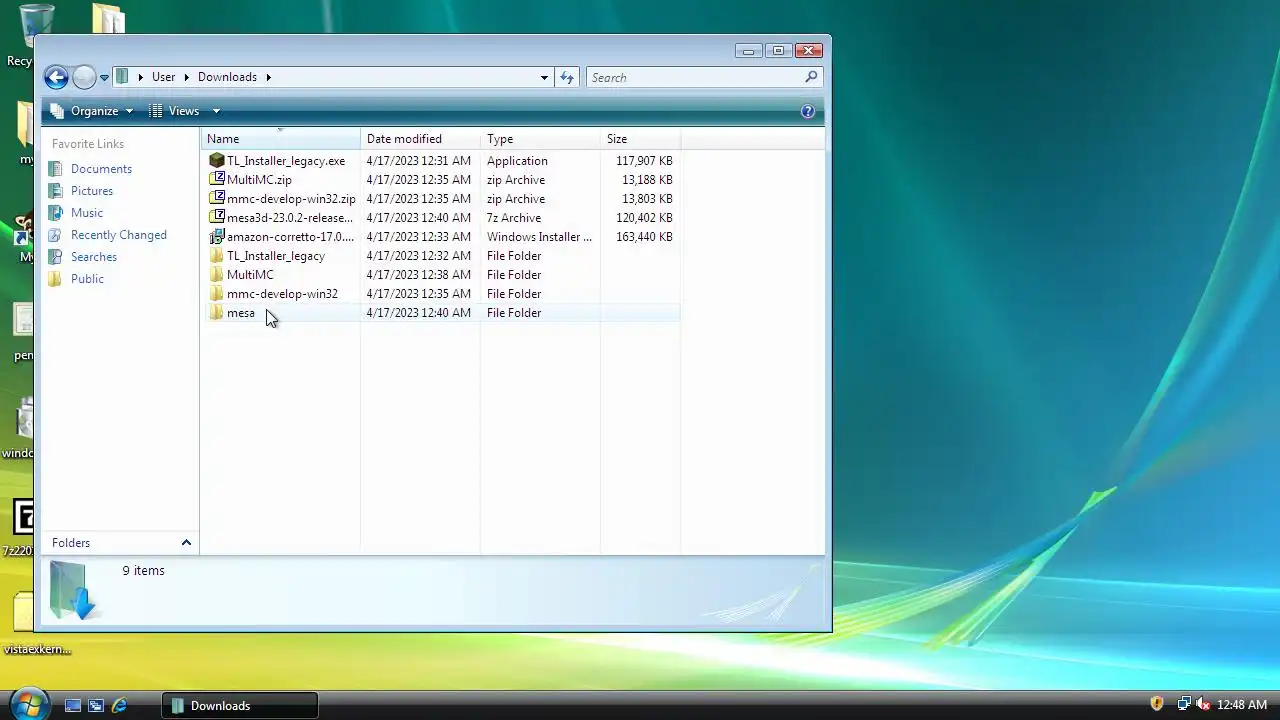Open Music favorite link
1280x720 pixels.
click(87, 213)
